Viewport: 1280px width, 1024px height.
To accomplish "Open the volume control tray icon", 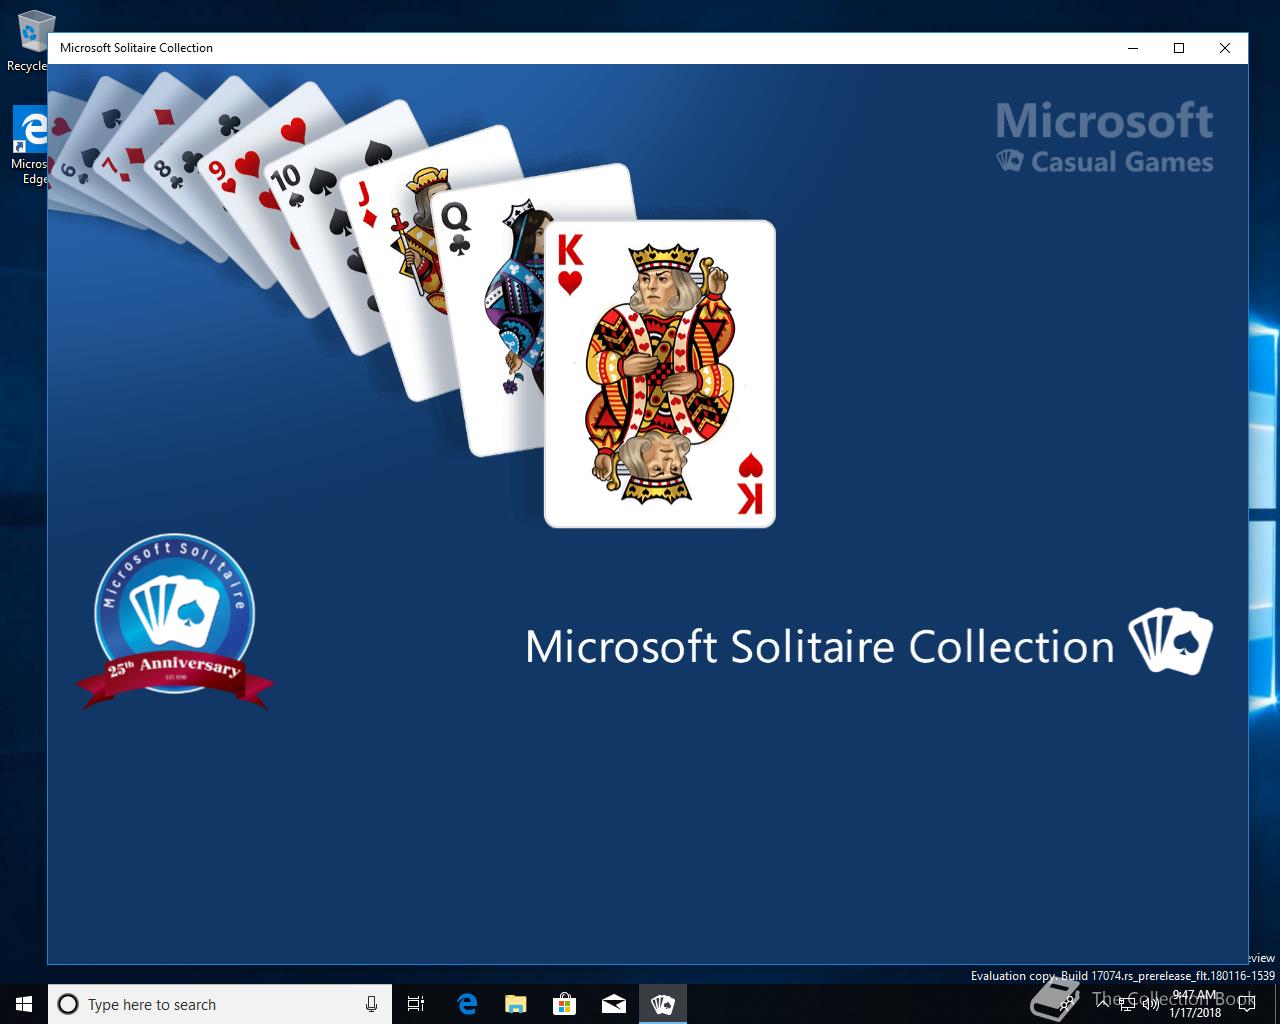I will [x=1151, y=1004].
